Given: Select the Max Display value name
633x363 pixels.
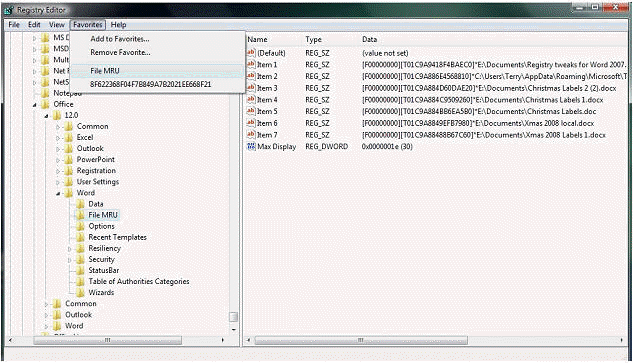Looking at the screenshot, I should pyautogui.click(x=277, y=147).
